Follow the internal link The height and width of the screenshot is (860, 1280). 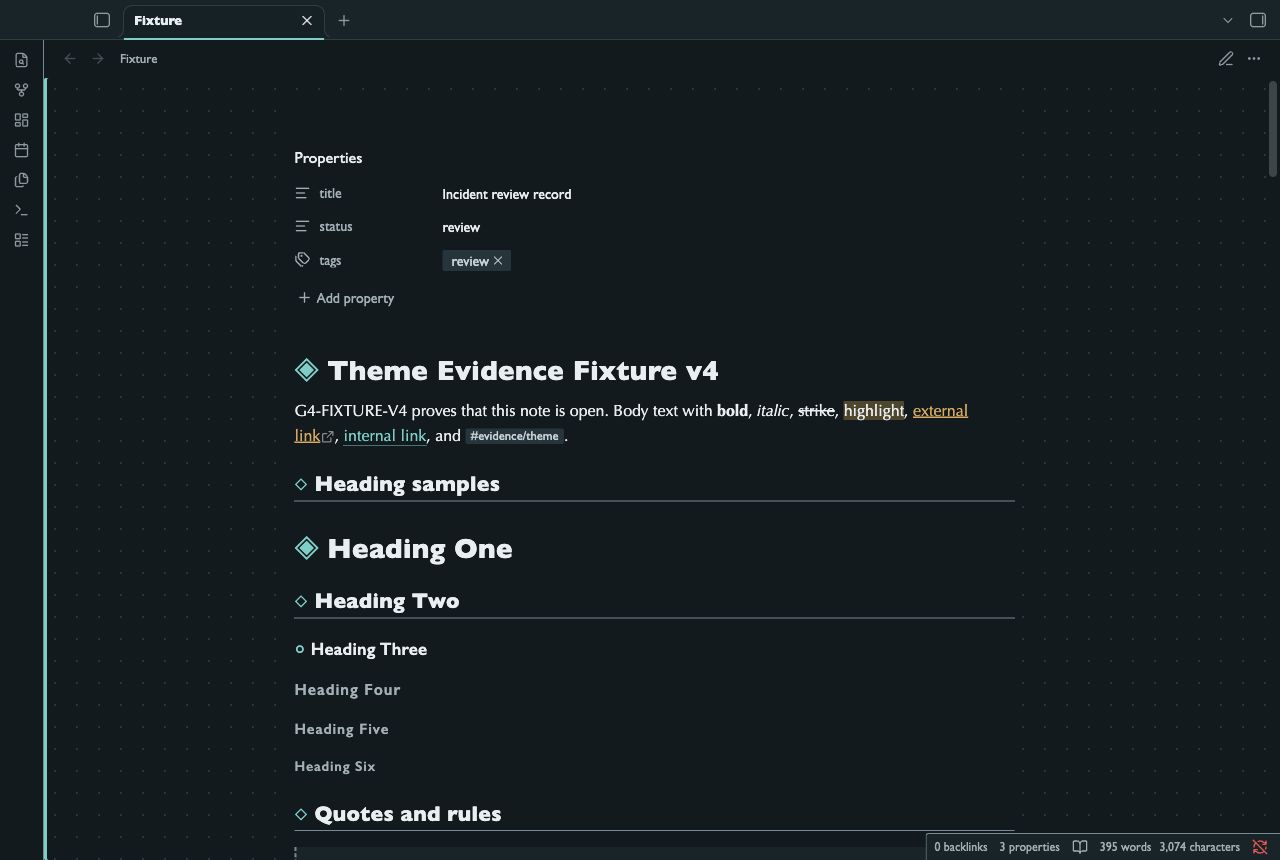(385, 436)
